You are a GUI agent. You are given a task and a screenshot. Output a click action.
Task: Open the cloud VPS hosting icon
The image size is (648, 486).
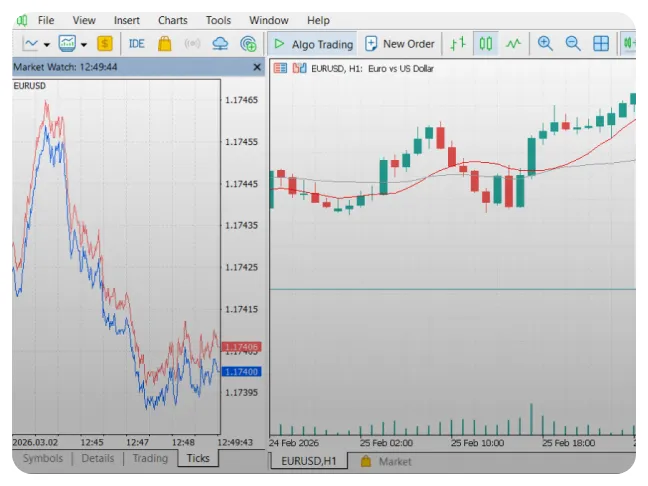[221, 44]
